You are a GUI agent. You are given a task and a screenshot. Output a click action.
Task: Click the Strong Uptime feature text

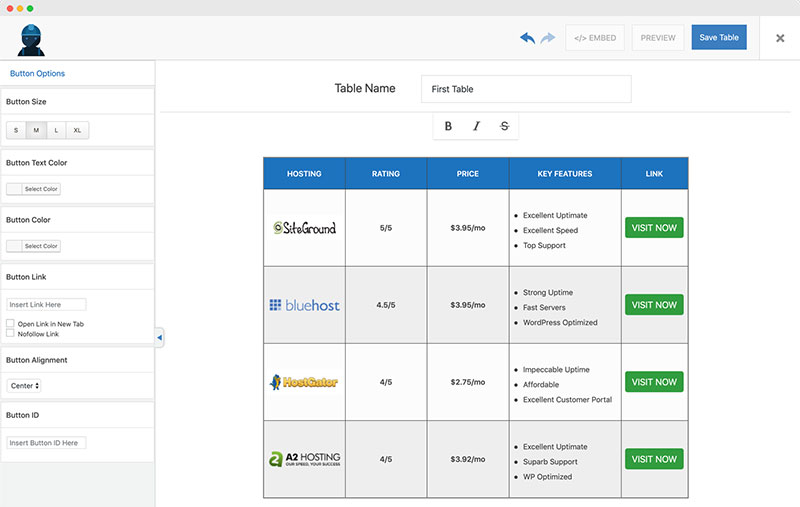pyautogui.click(x=548, y=292)
